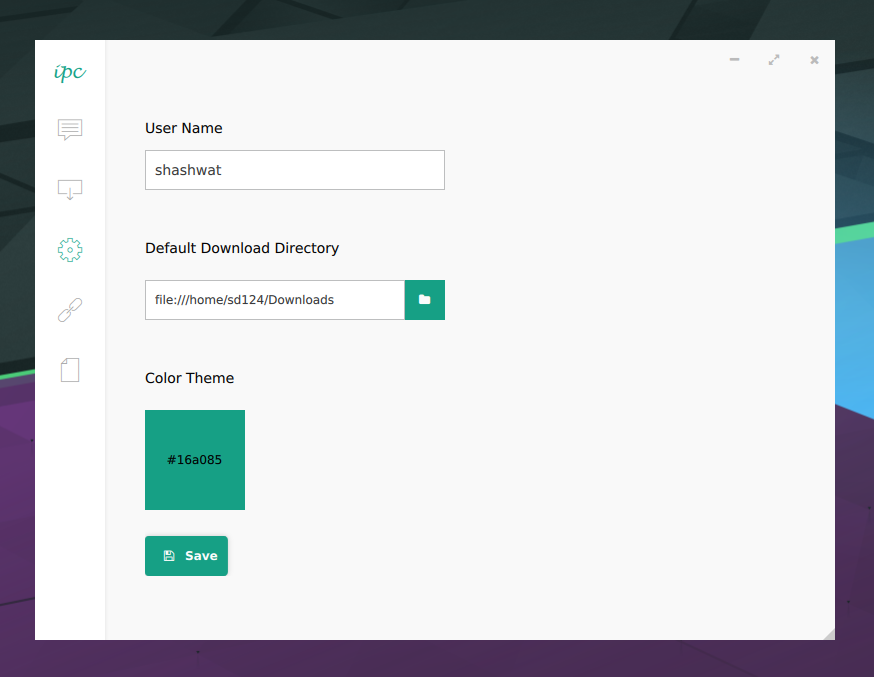Click the ipc logo in sidebar
874x677 pixels.
70,72
